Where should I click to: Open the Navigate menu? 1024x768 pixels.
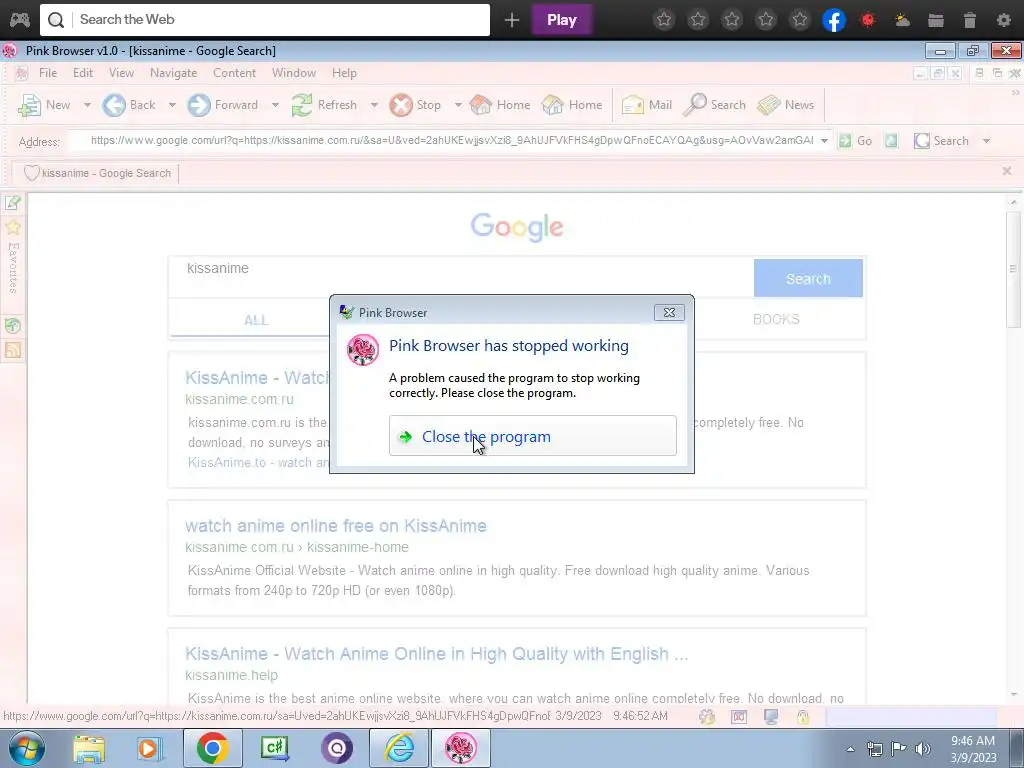point(174,72)
